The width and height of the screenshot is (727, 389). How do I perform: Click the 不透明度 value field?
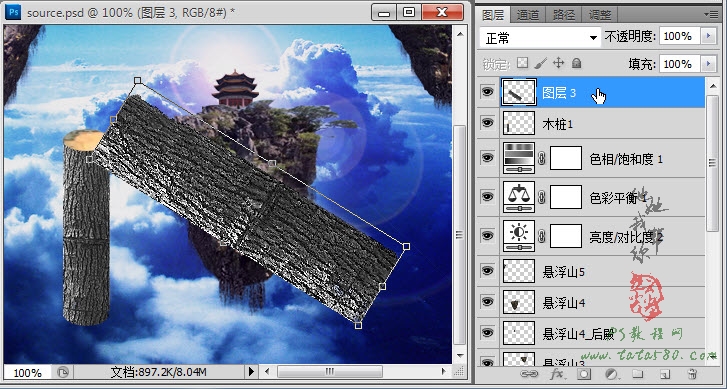680,36
